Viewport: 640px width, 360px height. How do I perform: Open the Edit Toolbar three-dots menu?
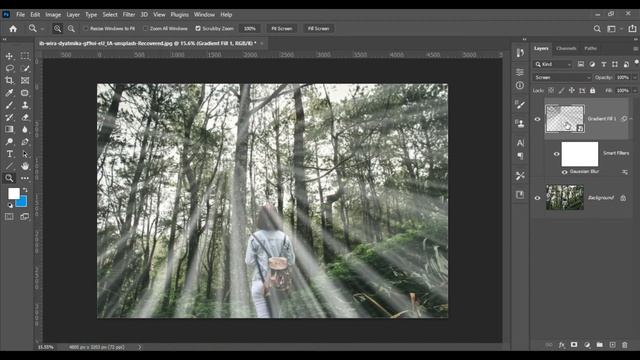25,178
